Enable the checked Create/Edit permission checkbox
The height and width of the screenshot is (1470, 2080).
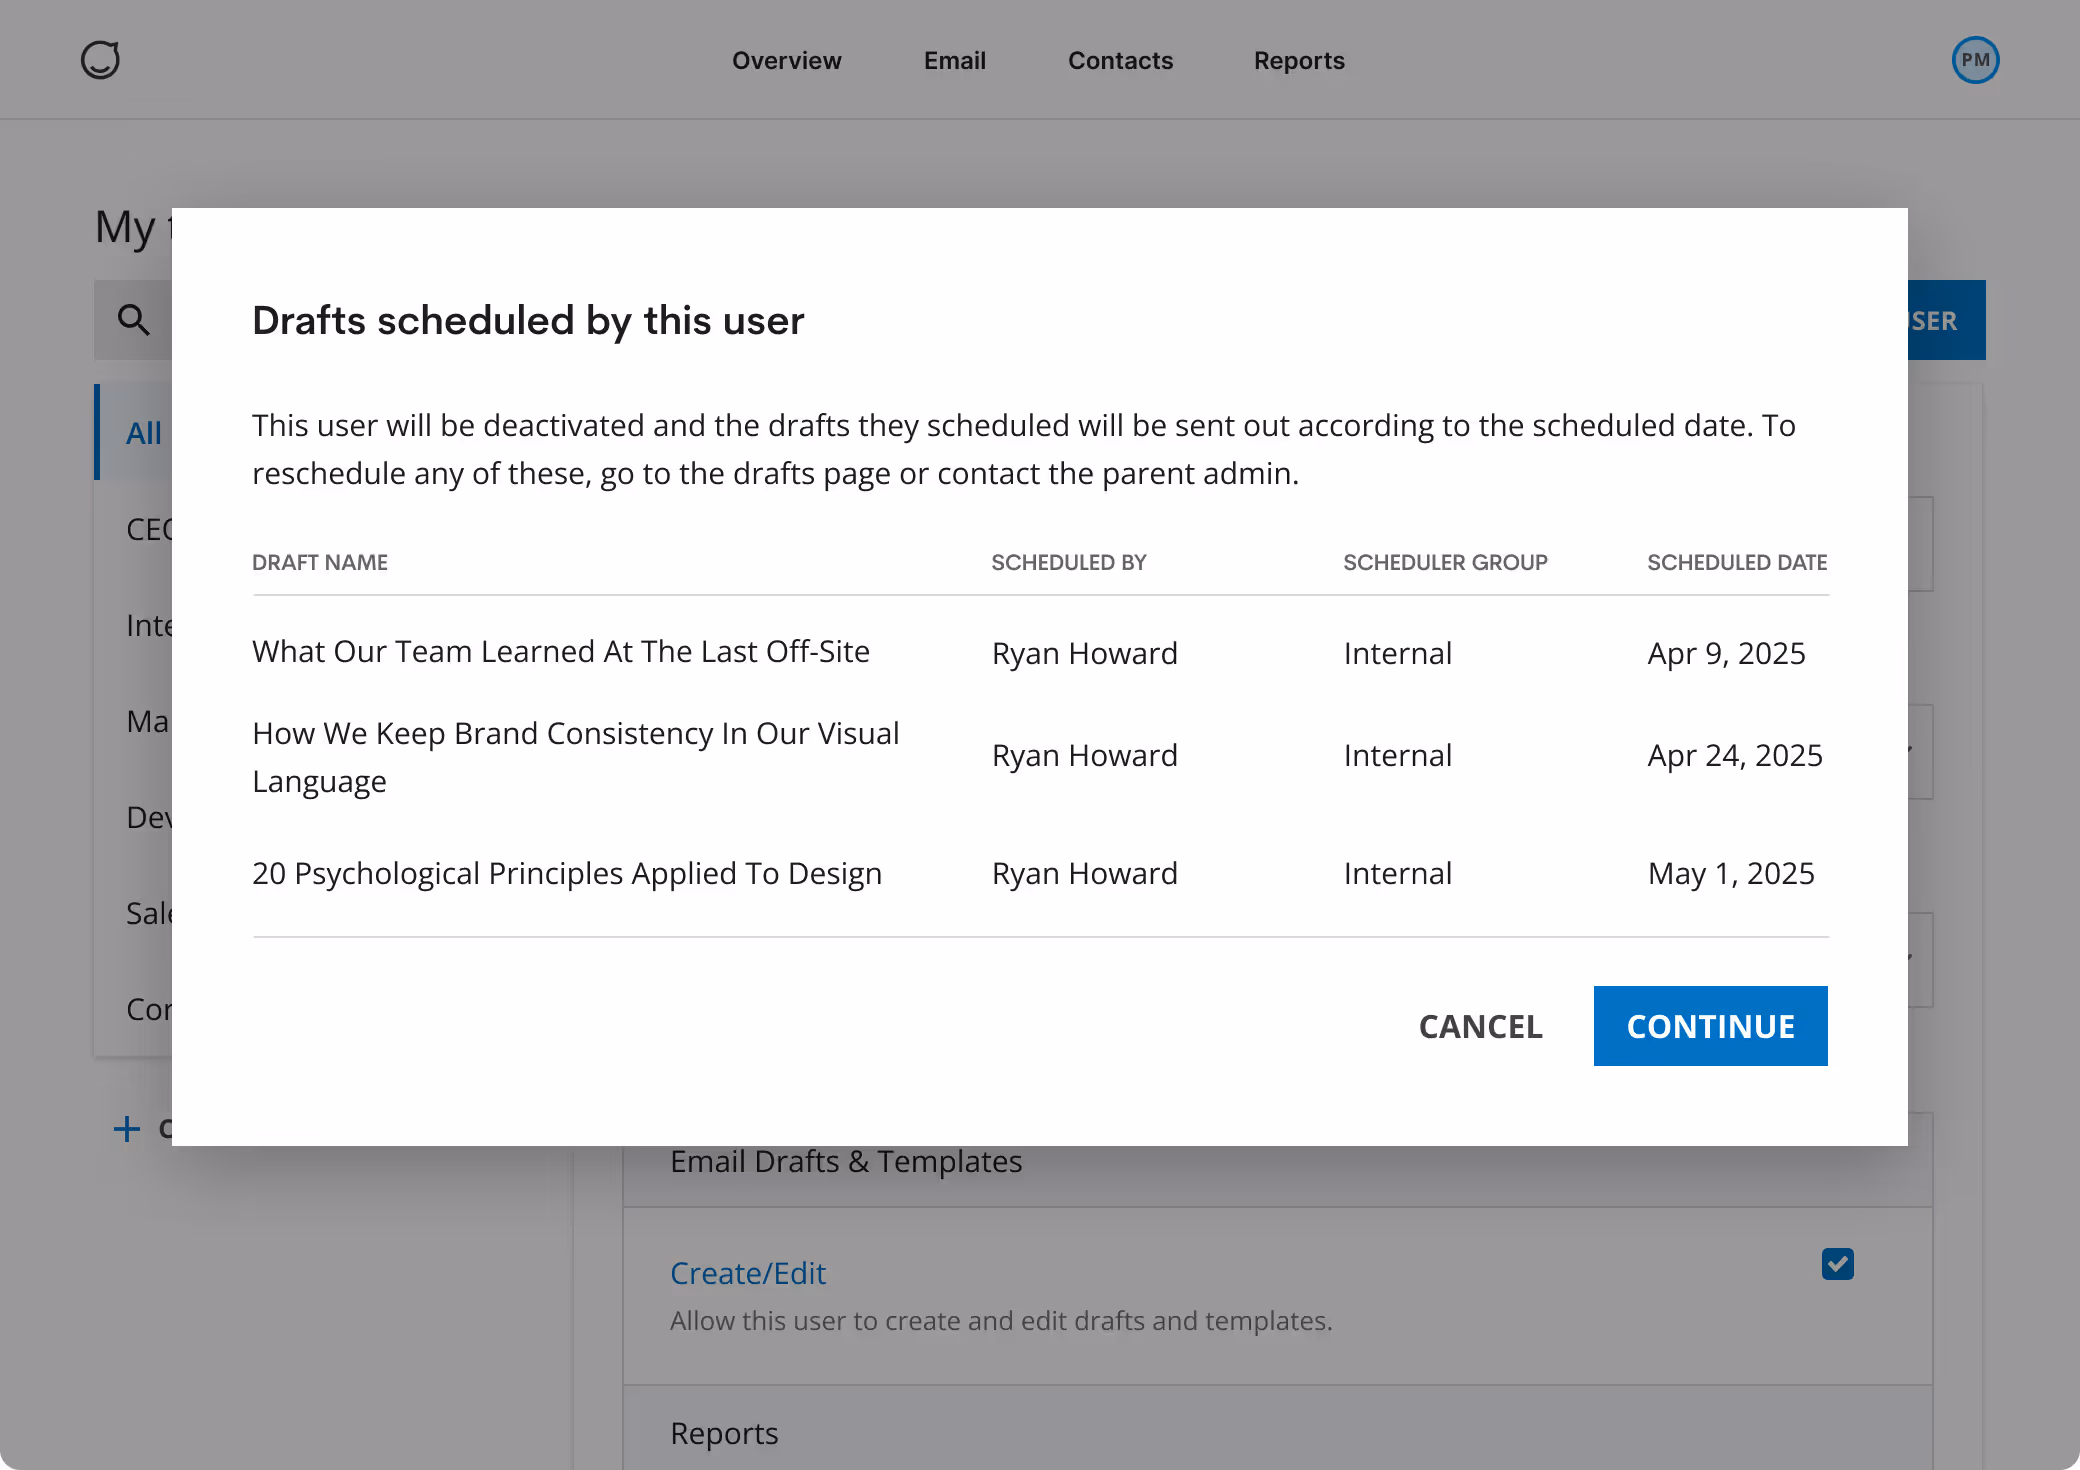(x=1836, y=1264)
